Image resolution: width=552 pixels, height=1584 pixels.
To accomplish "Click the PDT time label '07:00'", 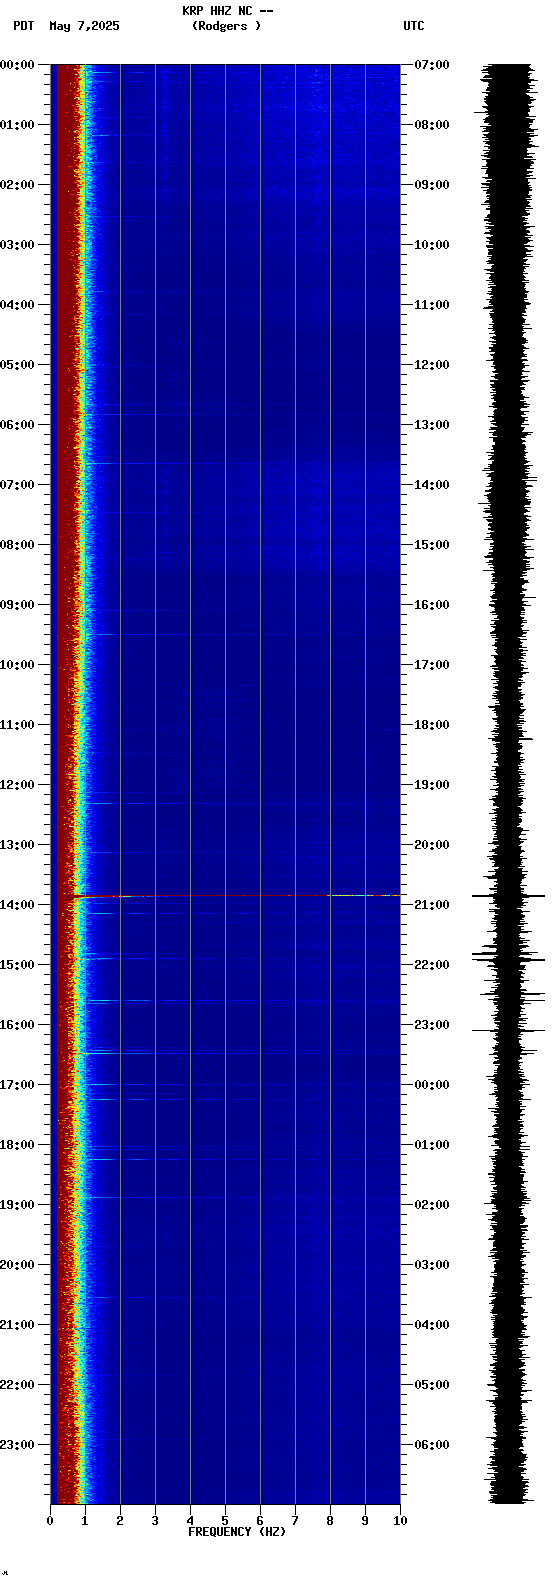I will pos(17,485).
